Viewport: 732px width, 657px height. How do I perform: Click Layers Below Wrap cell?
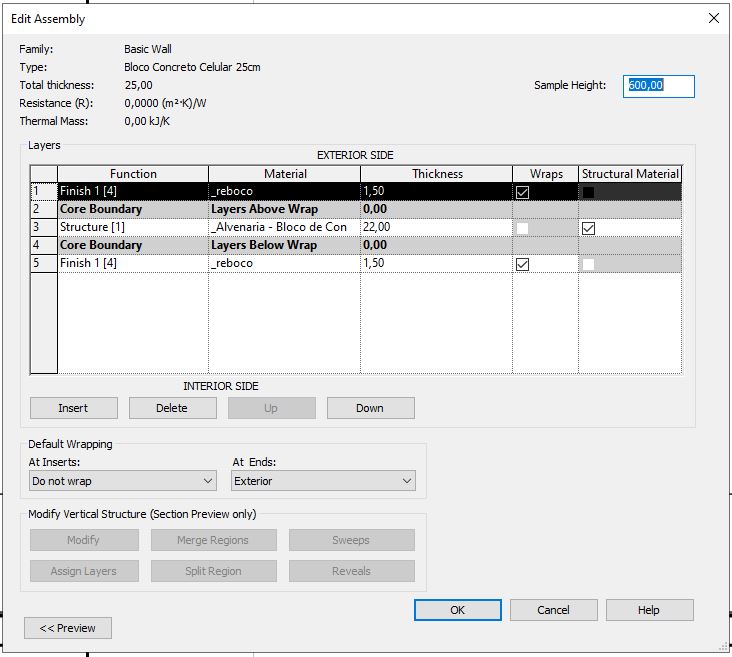tap(285, 245)
